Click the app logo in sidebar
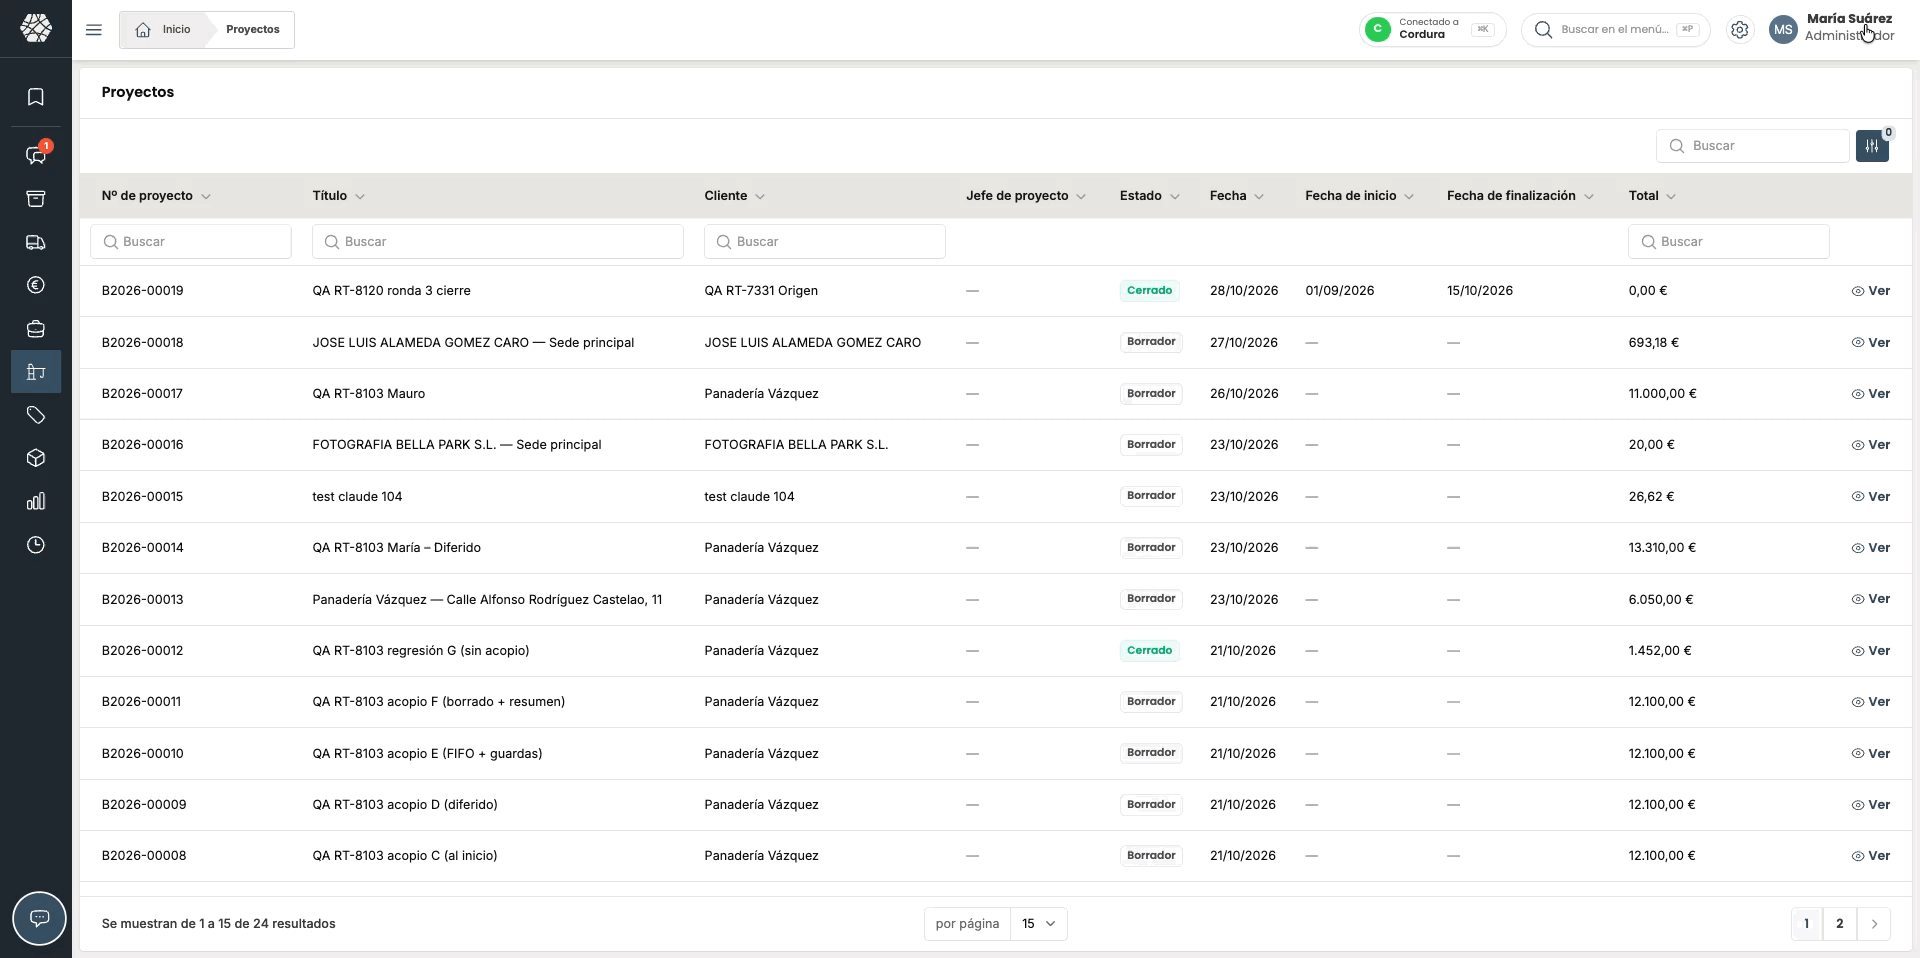 coord(36,28)
